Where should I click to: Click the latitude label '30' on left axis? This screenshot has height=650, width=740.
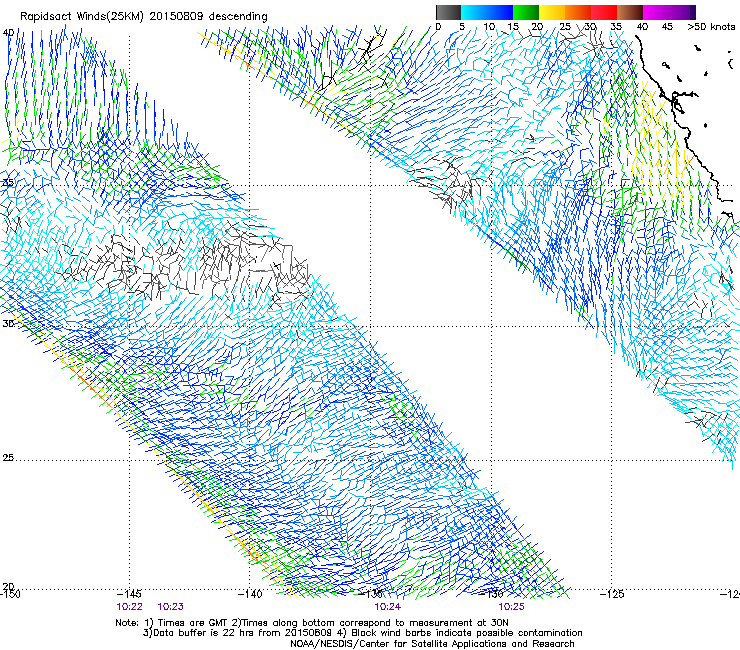pos(8,324)
